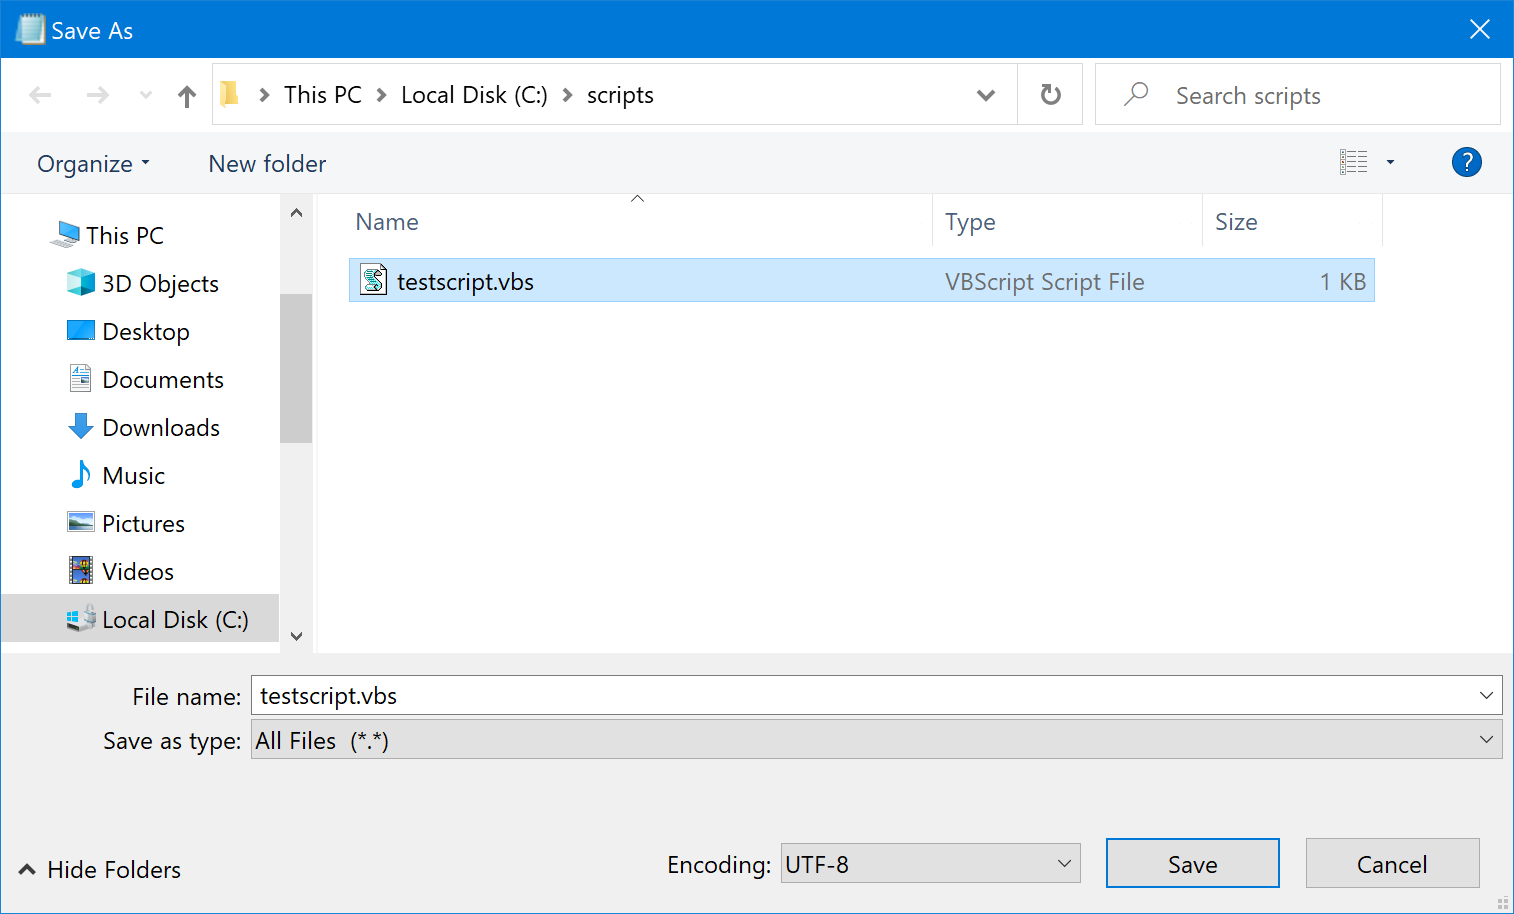Collapse the pane with Hide Folders
This screenshot has height=914, width=1514.
[100, 870]
